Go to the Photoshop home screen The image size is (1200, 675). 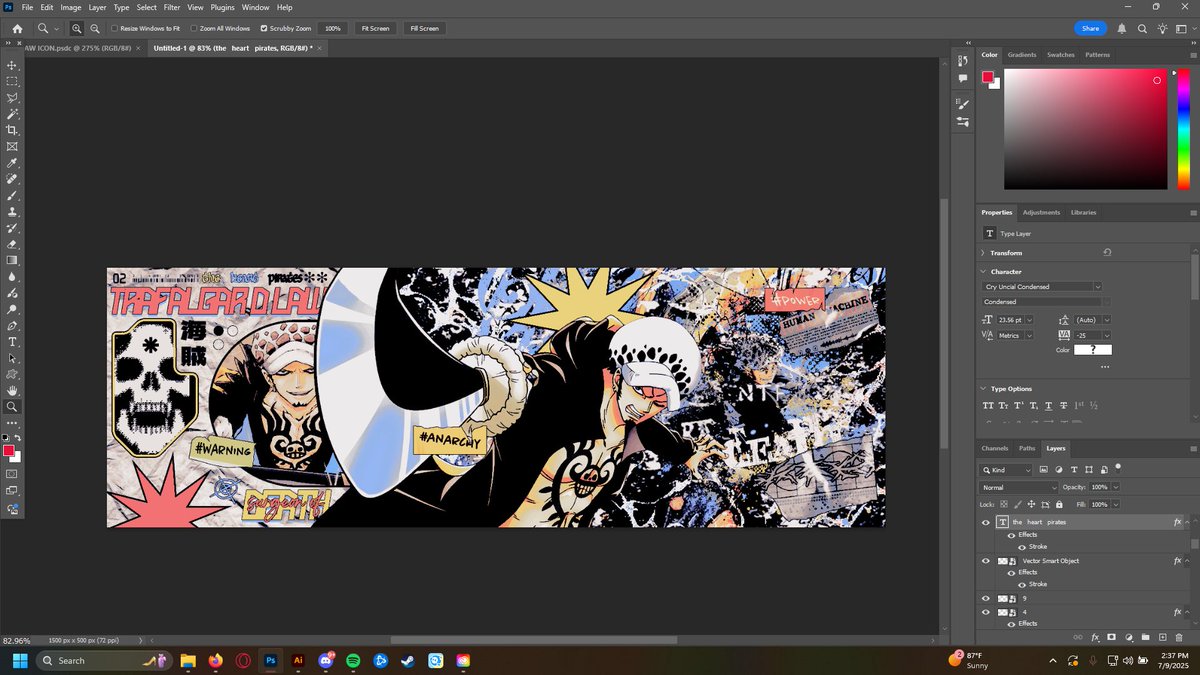[17, 29]
